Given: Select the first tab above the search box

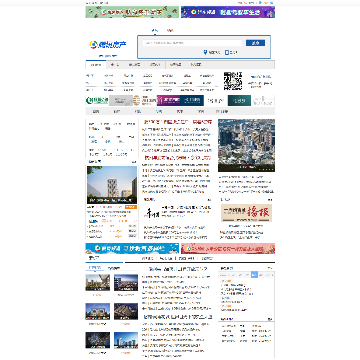Looking at the screenshot, I should coord(155,31).
